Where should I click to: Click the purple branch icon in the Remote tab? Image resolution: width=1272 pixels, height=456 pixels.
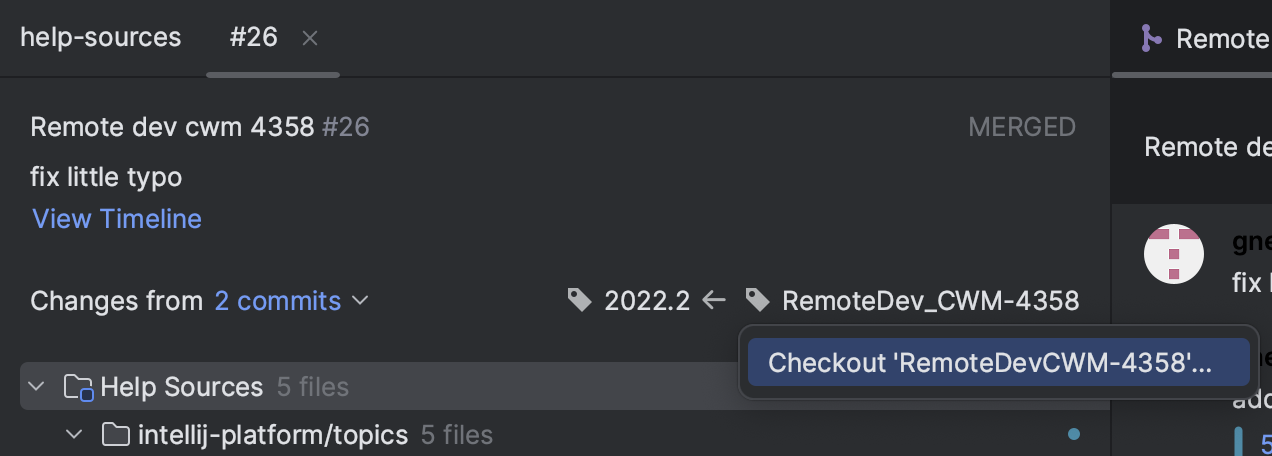click(1151, 39)
